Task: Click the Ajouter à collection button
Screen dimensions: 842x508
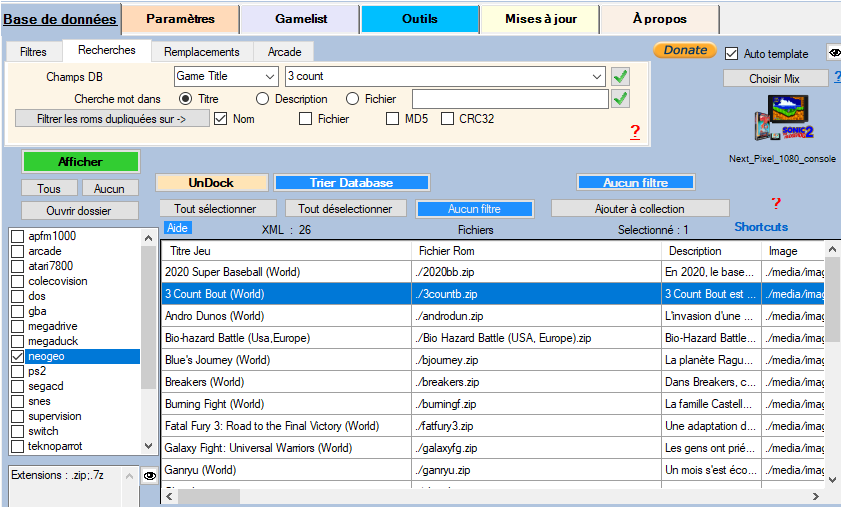Action: 639,209
